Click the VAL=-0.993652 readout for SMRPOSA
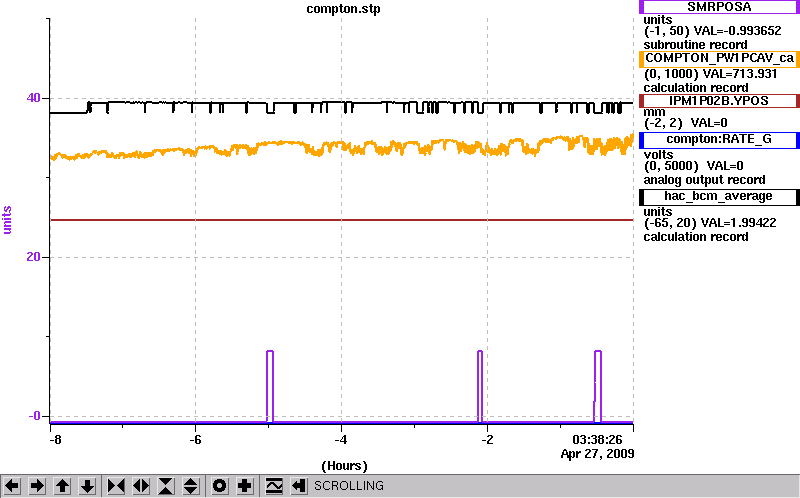This screenshot has width=800, height=498. (738, 31)
